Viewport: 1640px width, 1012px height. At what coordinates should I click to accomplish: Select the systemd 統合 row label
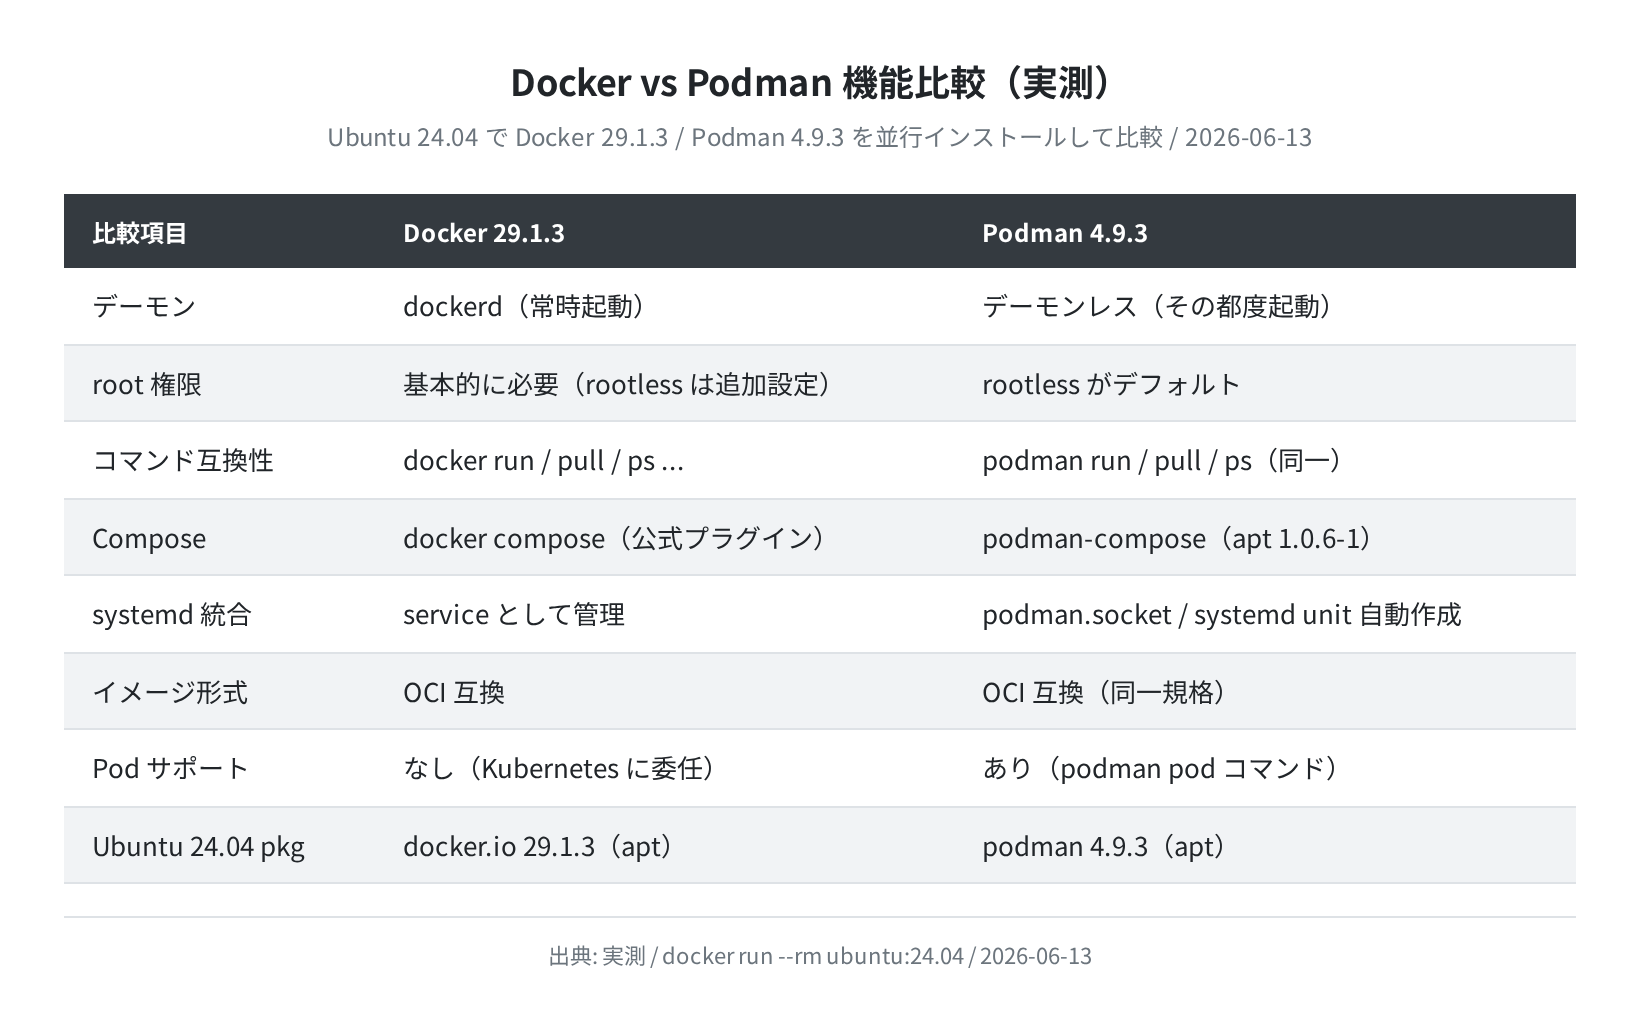[x=172, y=614]
